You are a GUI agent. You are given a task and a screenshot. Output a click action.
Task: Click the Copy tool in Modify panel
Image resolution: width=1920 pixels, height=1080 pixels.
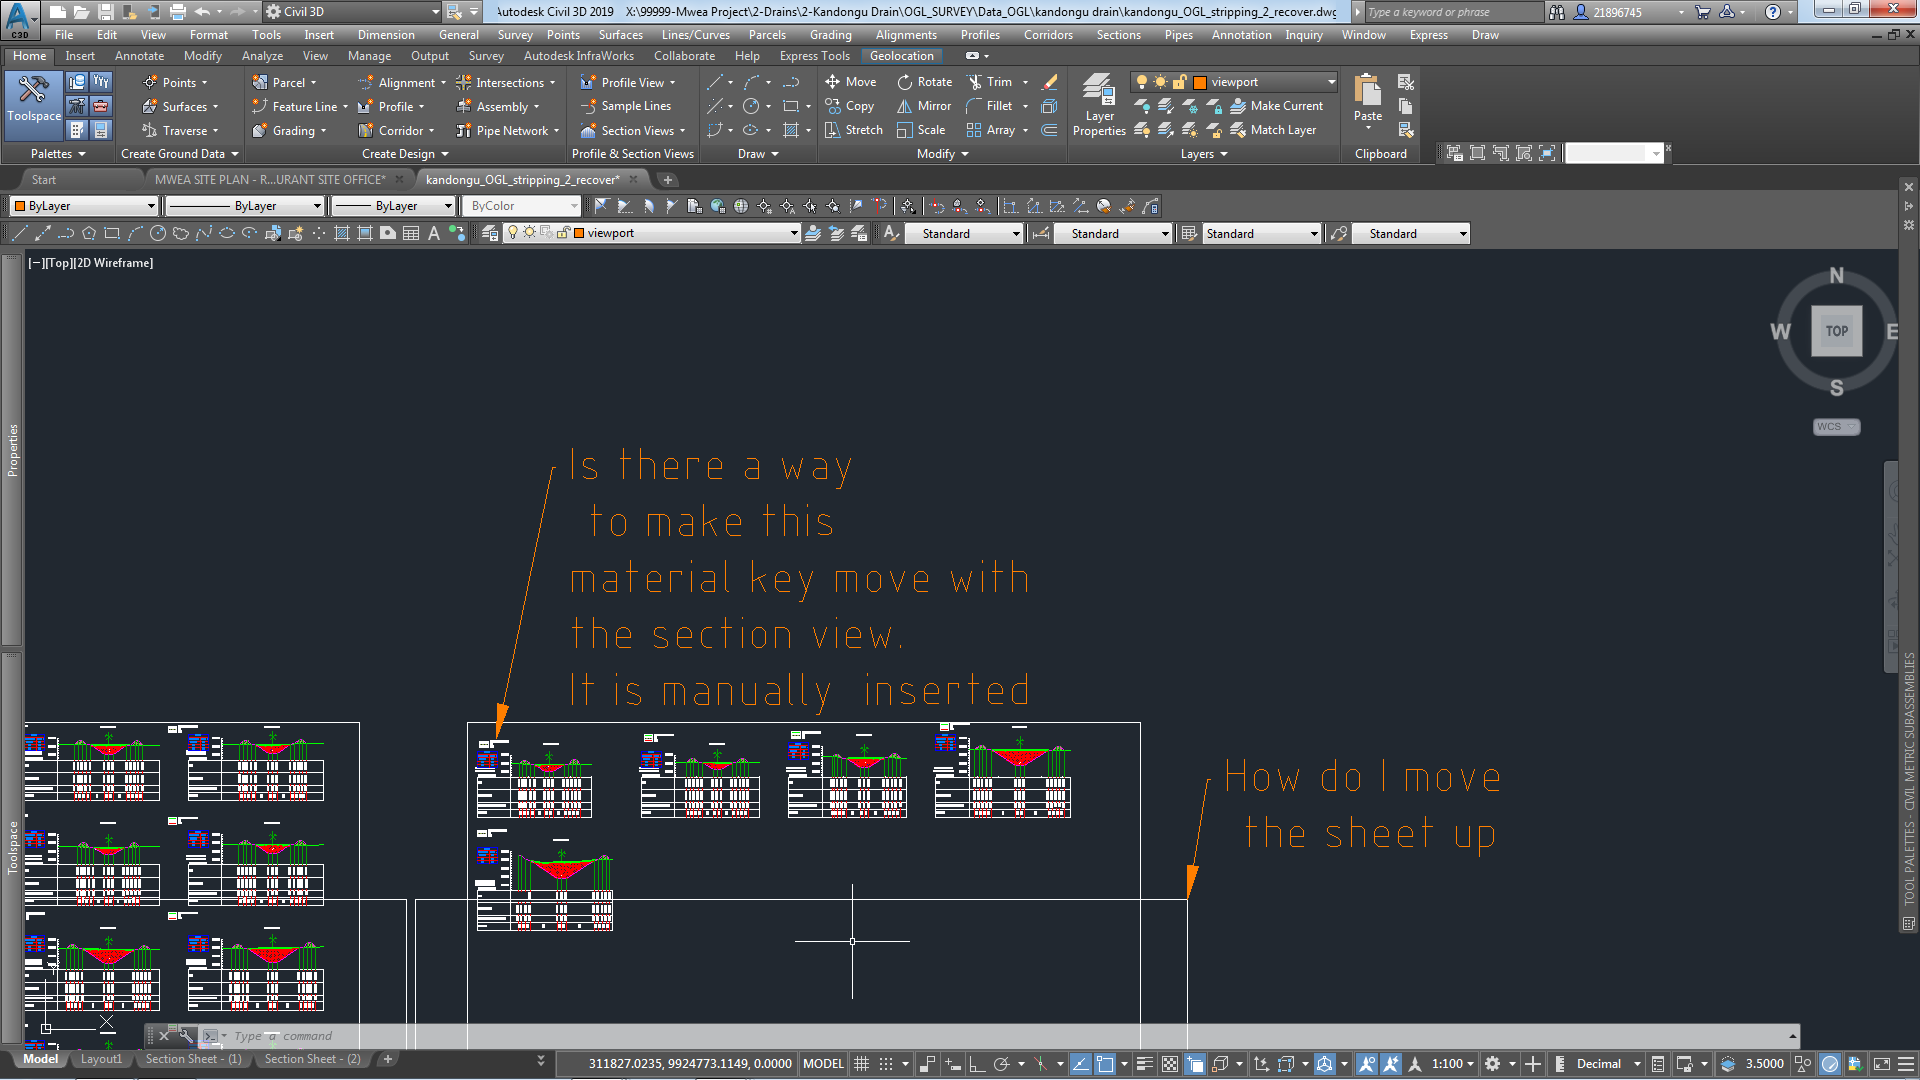coord(849,106)
